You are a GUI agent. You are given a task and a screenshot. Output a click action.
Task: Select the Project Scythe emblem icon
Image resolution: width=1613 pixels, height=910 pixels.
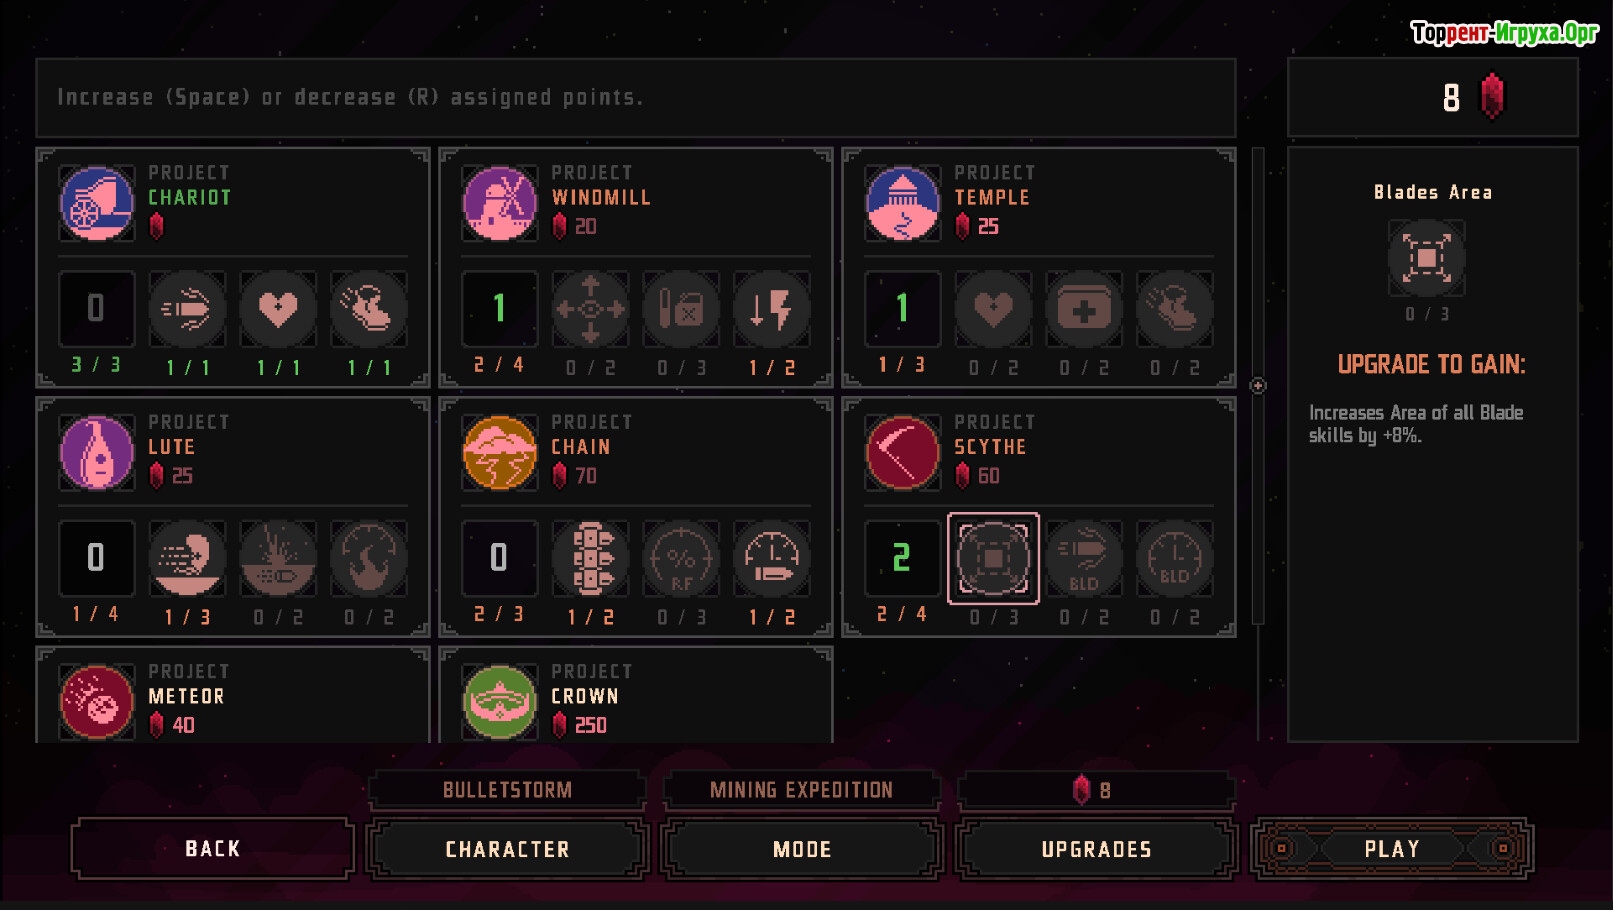(x=903, y=453)
